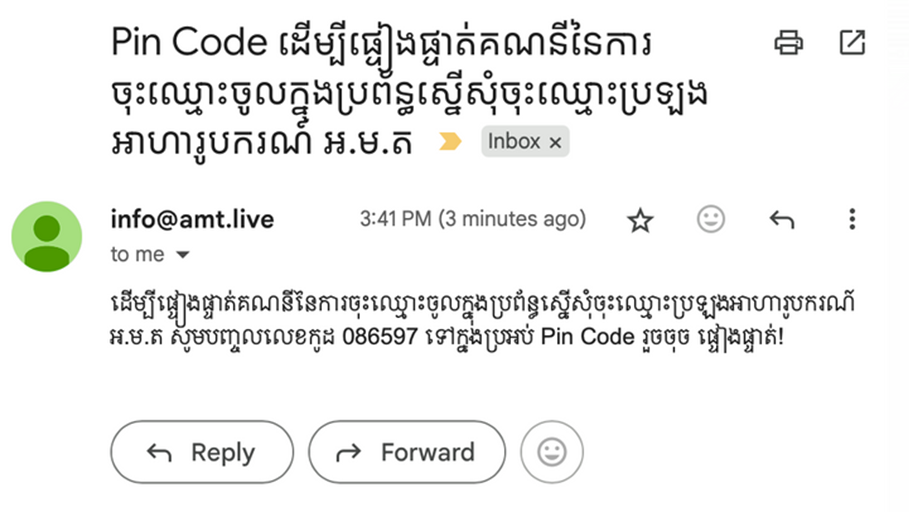Click "Pin Code" text in message body
This screenshot has width=909, height=512.
pos(585,337)
